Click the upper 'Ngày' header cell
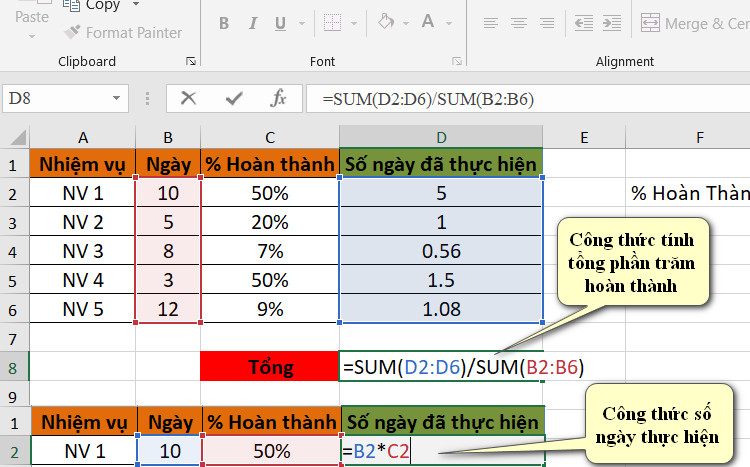The width and height of the screenshot is (750, 467). click(168, 164)
